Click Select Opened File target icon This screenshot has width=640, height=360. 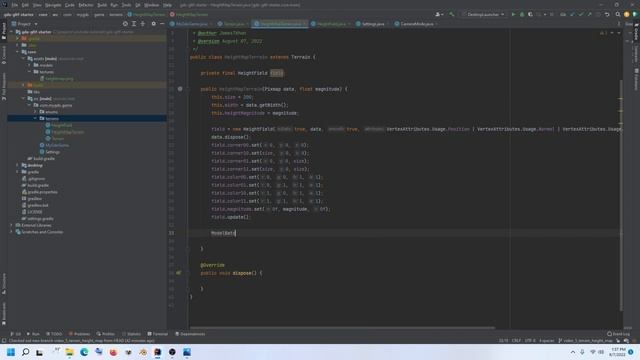[x=125, y=24]
